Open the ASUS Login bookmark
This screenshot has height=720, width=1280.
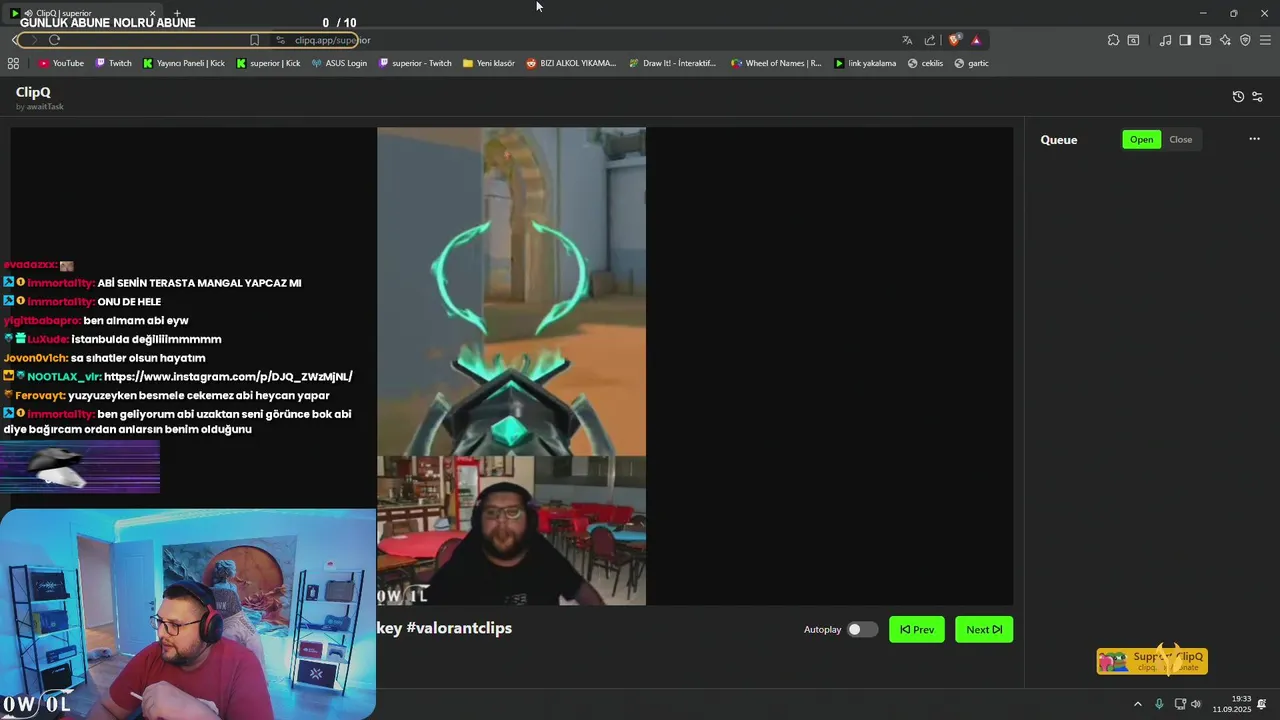339,63
